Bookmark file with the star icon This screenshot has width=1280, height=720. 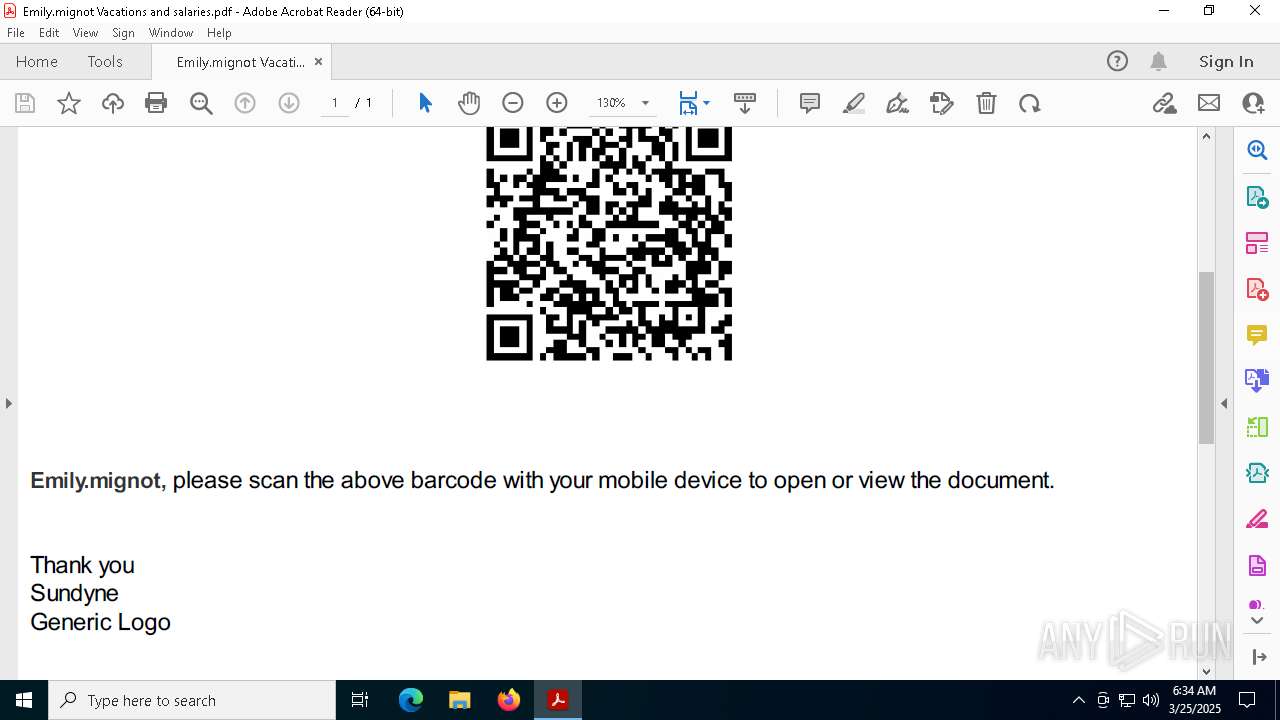coord(69,103)
